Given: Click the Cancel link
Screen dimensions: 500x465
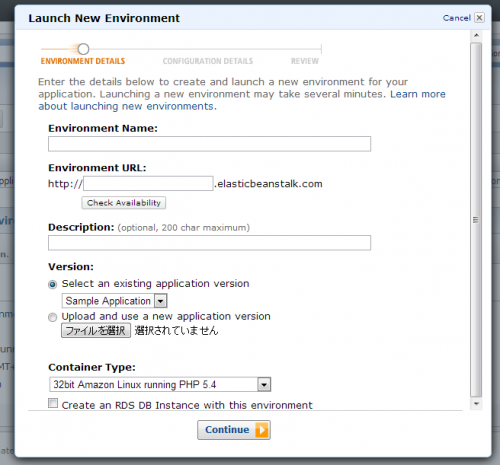Looking at the screenshot, I should 457,18.
